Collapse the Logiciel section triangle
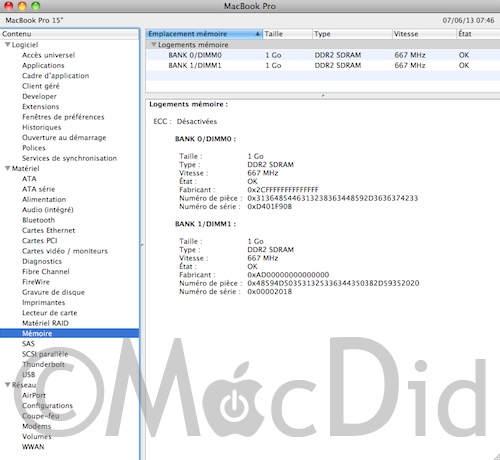The height and width of the screenshot is (460, 500). click(7, 45)
